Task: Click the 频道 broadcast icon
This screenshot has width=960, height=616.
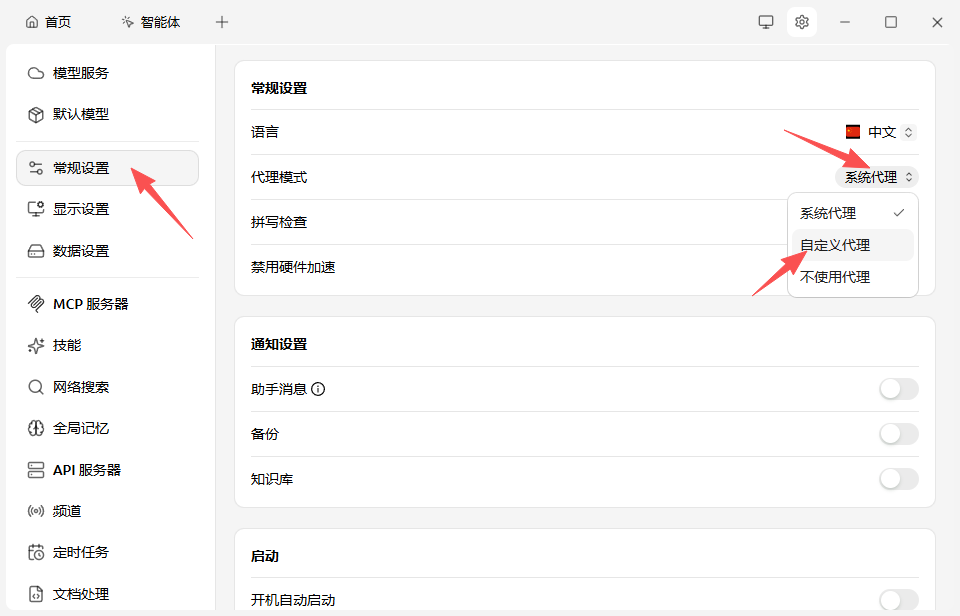Action: [36, 511]
